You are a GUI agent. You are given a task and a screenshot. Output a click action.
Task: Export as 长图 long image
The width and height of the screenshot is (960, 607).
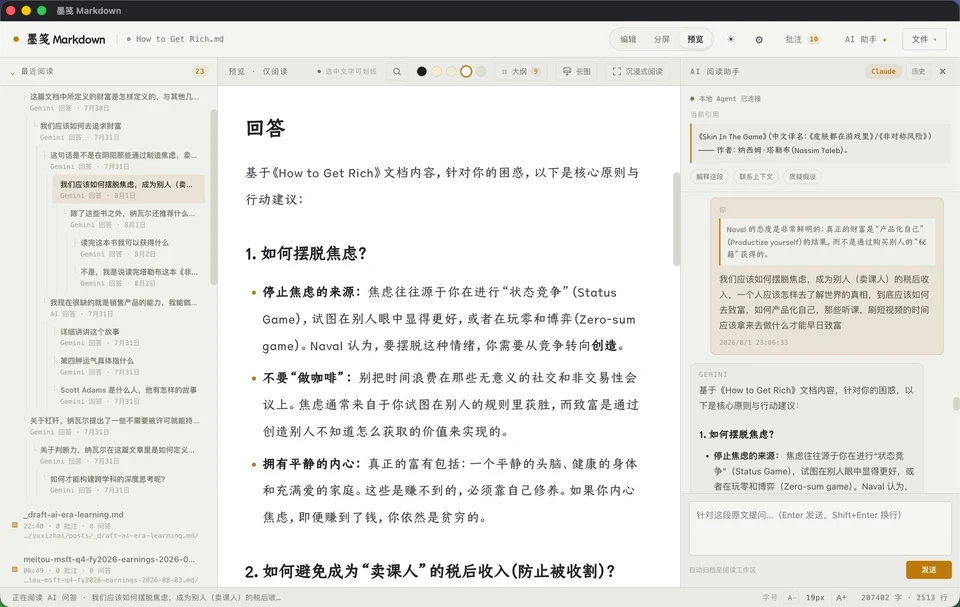click(x=576, y=72)
